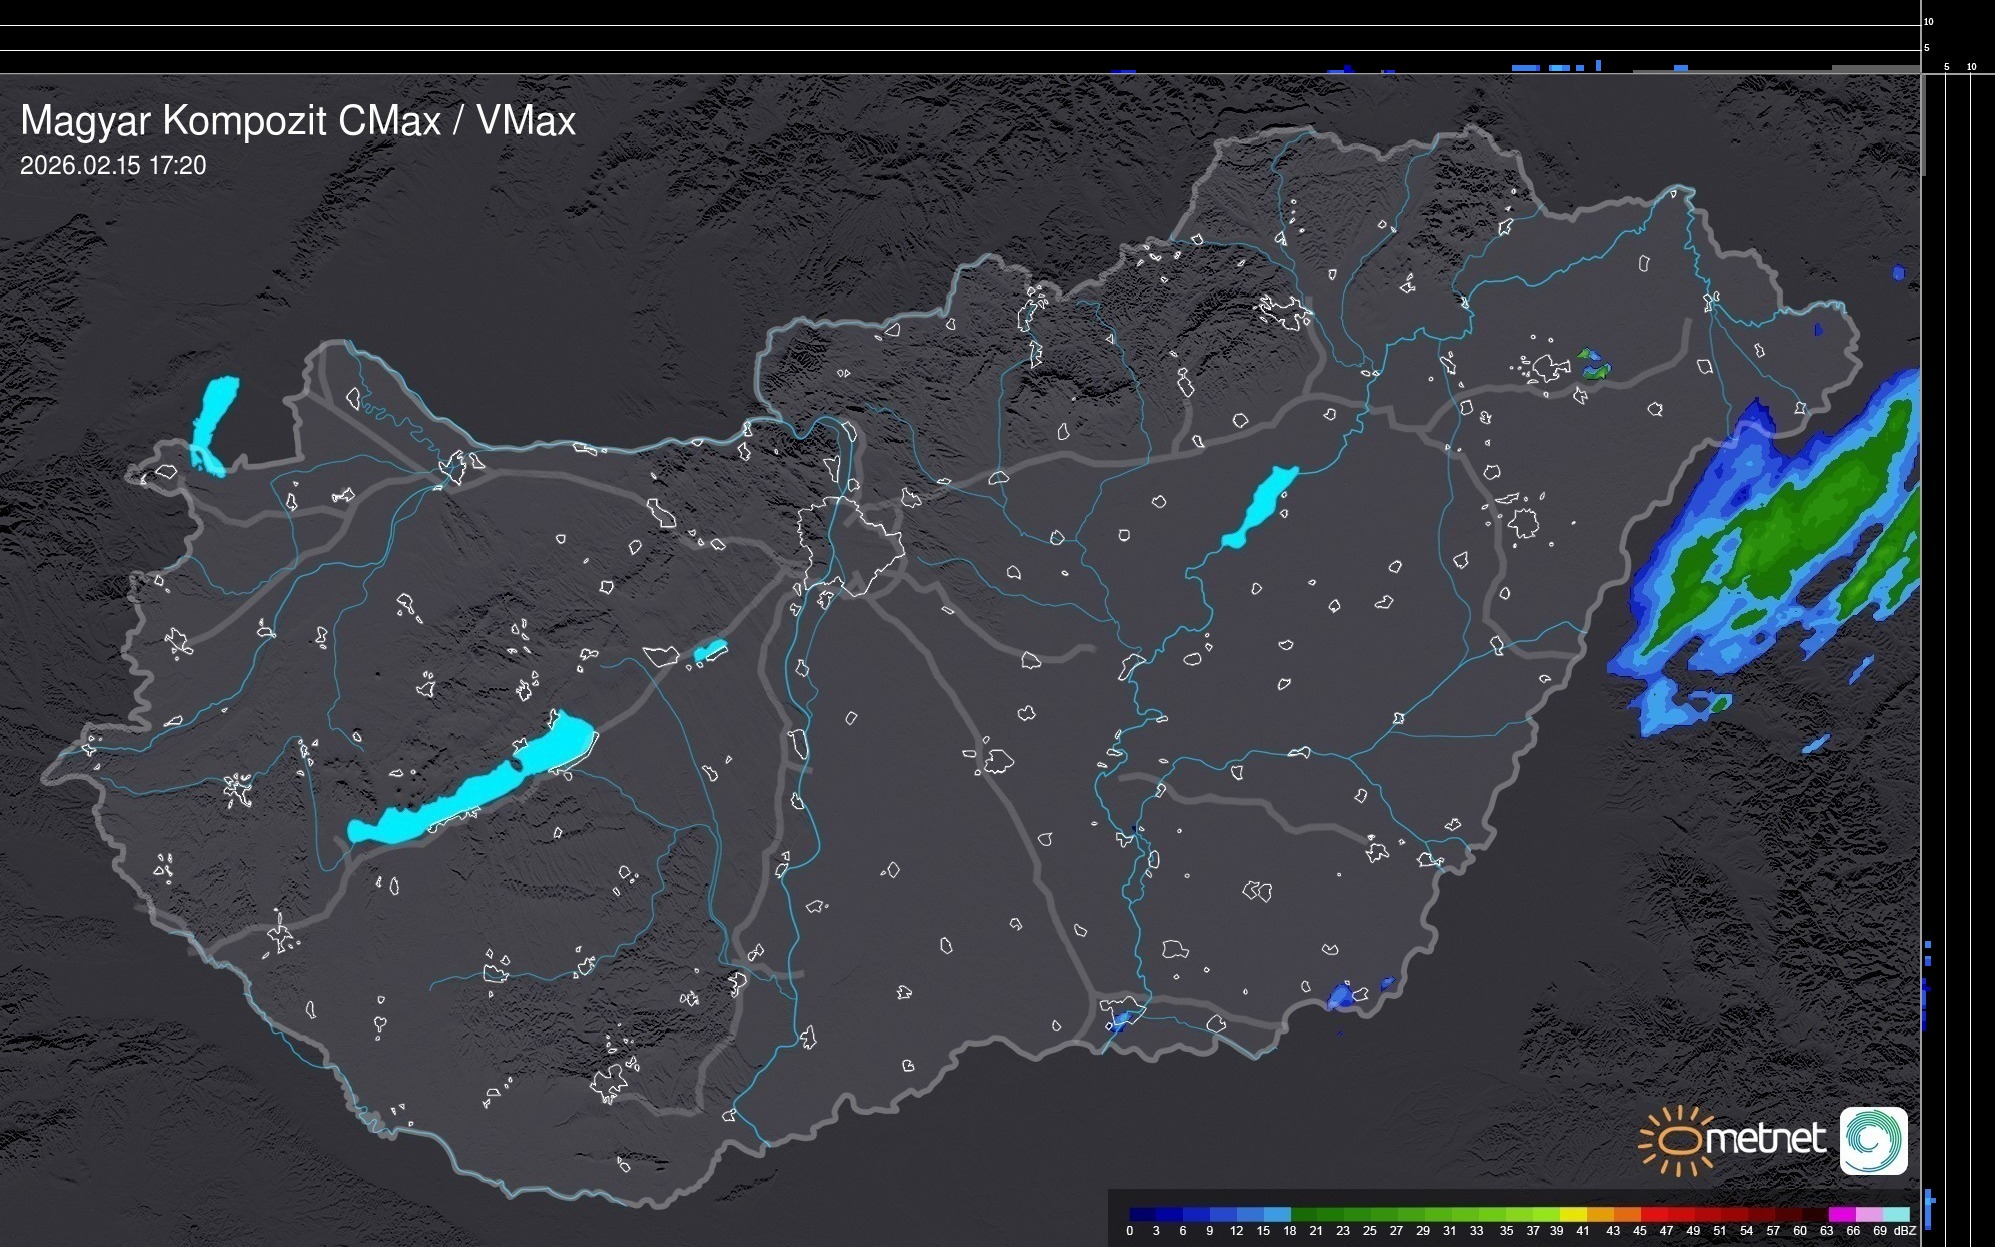The width and height of the screenshot is (1995, 1247).
Task: Select the light blue 15 dBZ swatch
Action: coord(1277,1214)
